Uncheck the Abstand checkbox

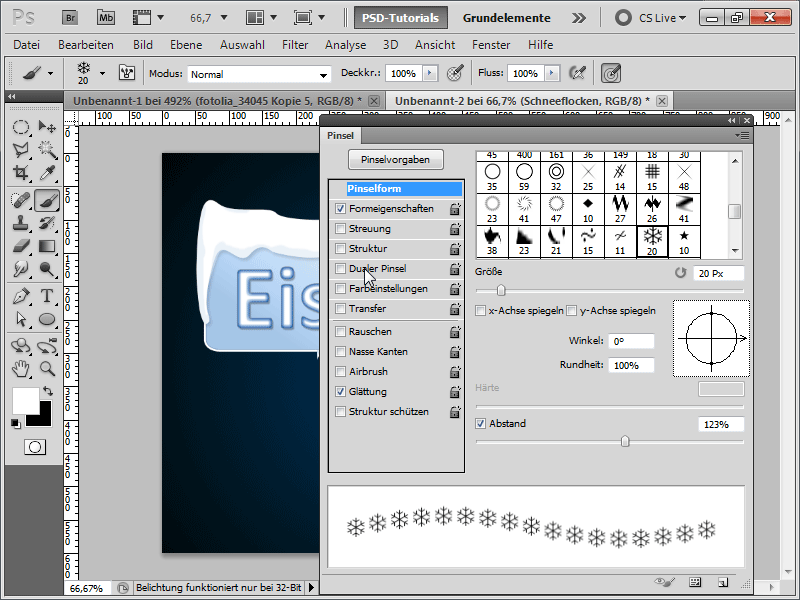tap(480, 424)
